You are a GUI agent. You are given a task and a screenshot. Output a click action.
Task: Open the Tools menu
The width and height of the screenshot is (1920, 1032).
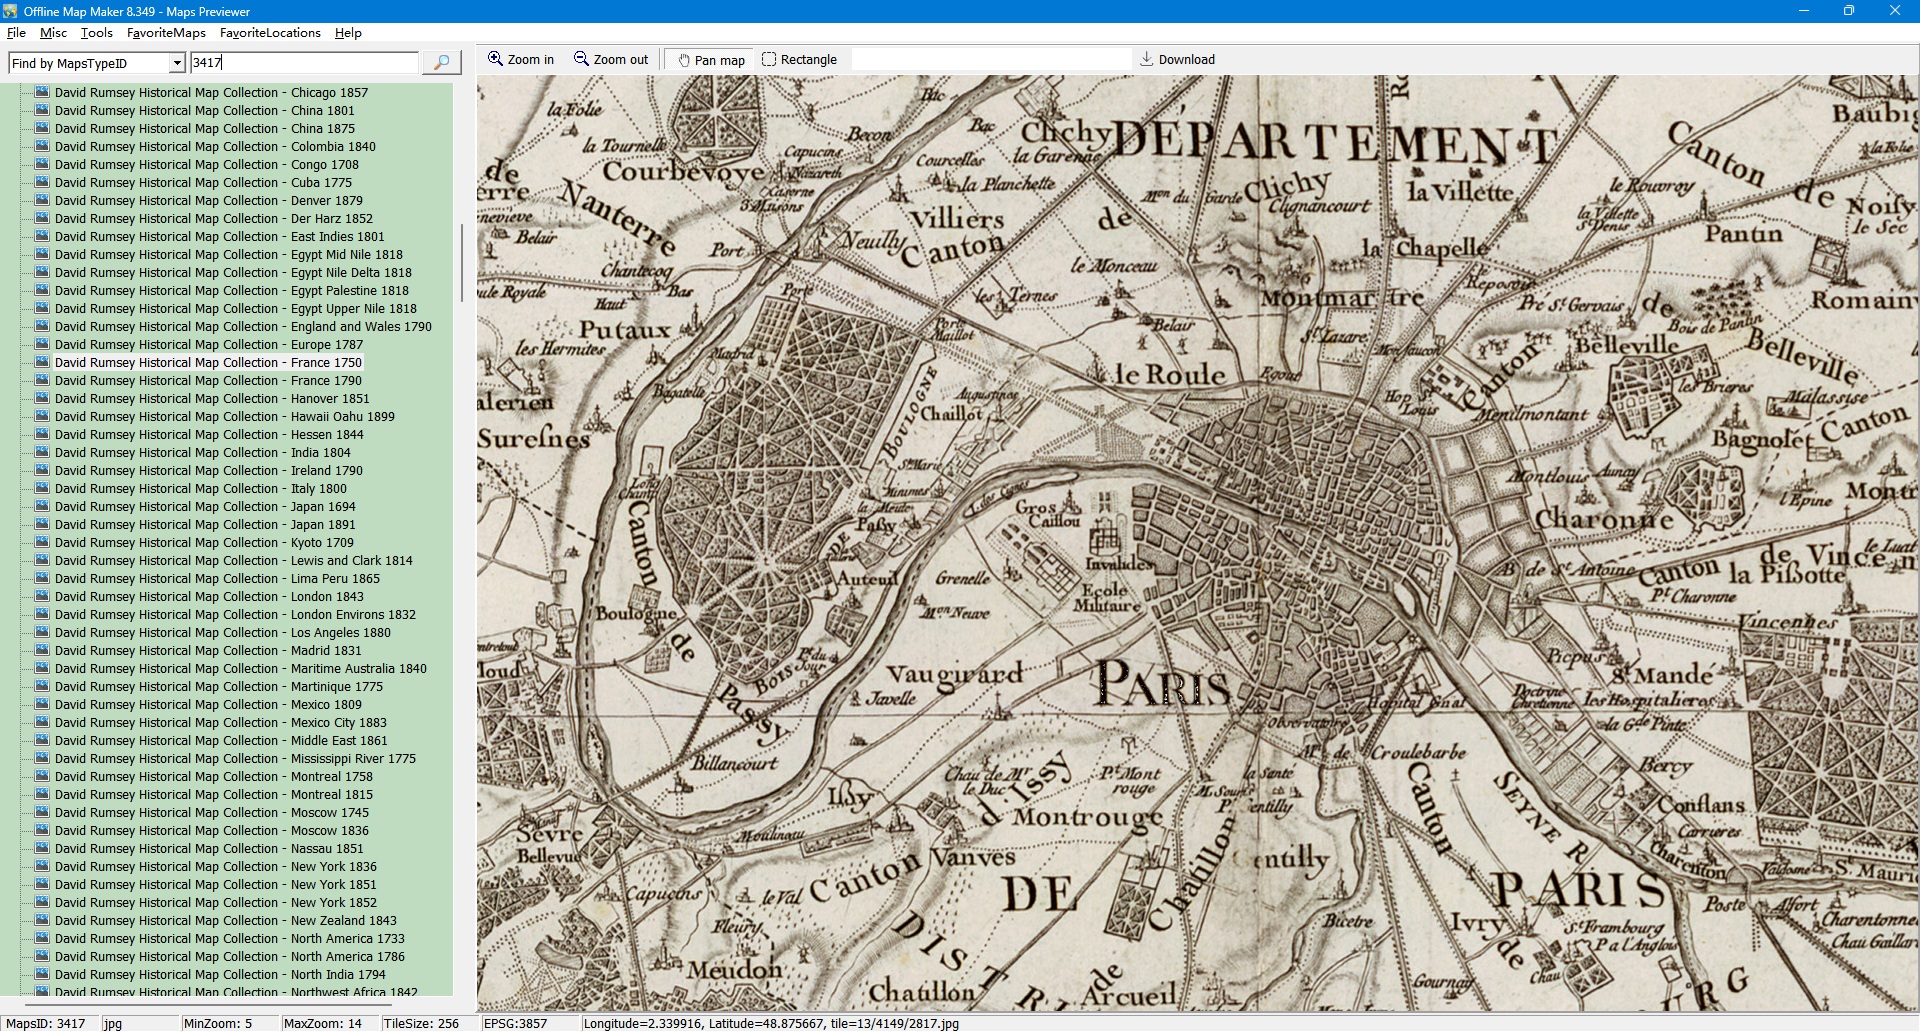click(96, 33)
